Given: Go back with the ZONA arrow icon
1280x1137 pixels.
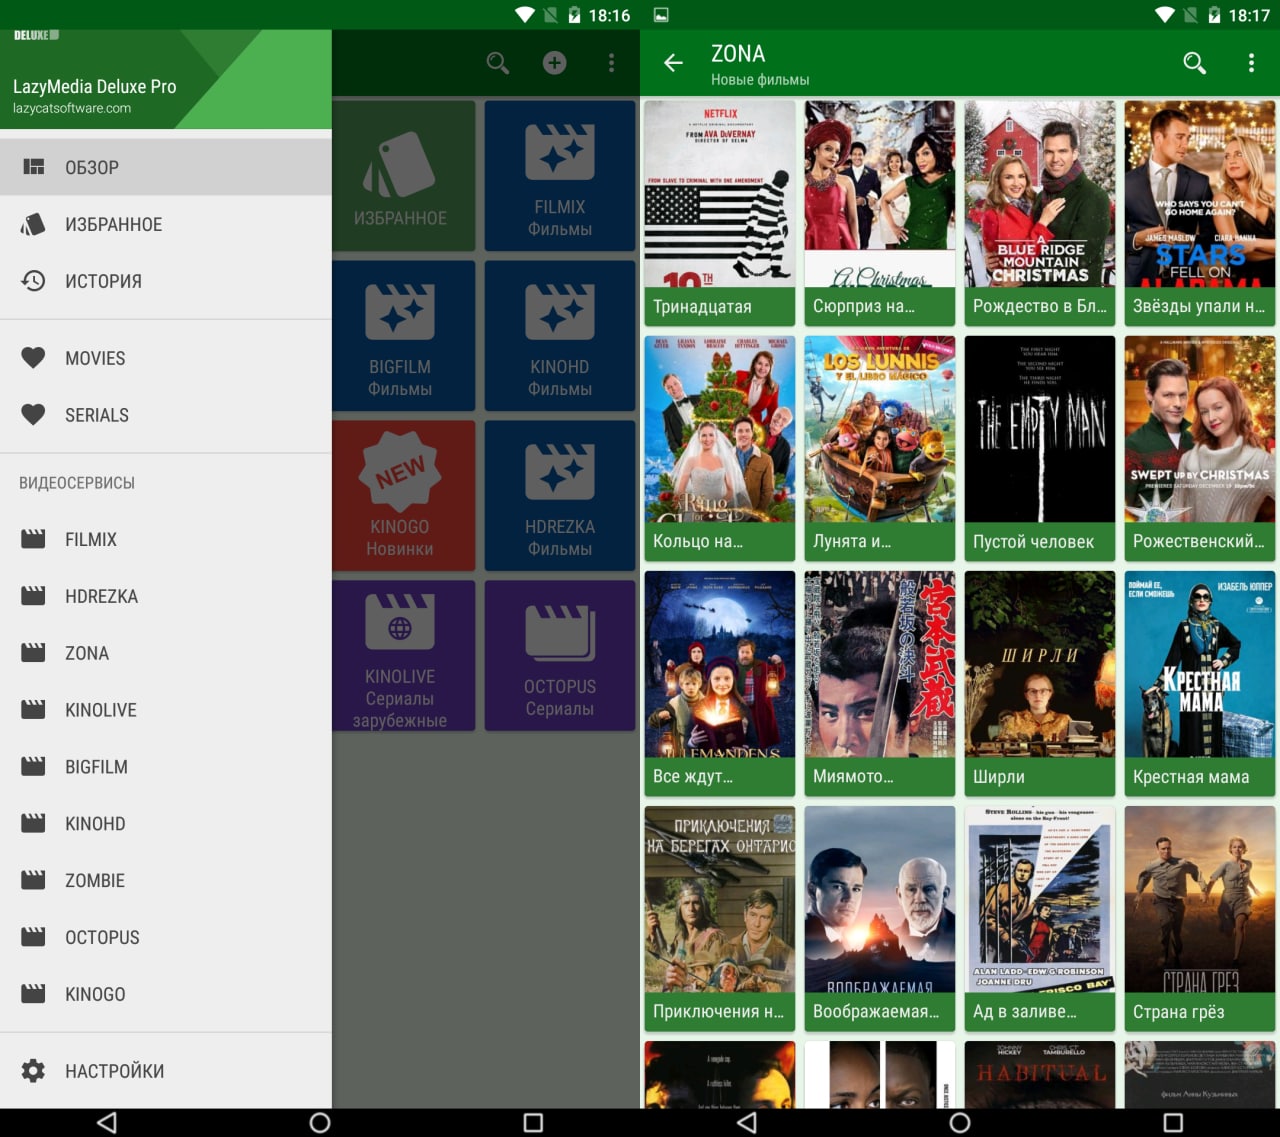Looking at the screenshot, I should click(673, 63).
